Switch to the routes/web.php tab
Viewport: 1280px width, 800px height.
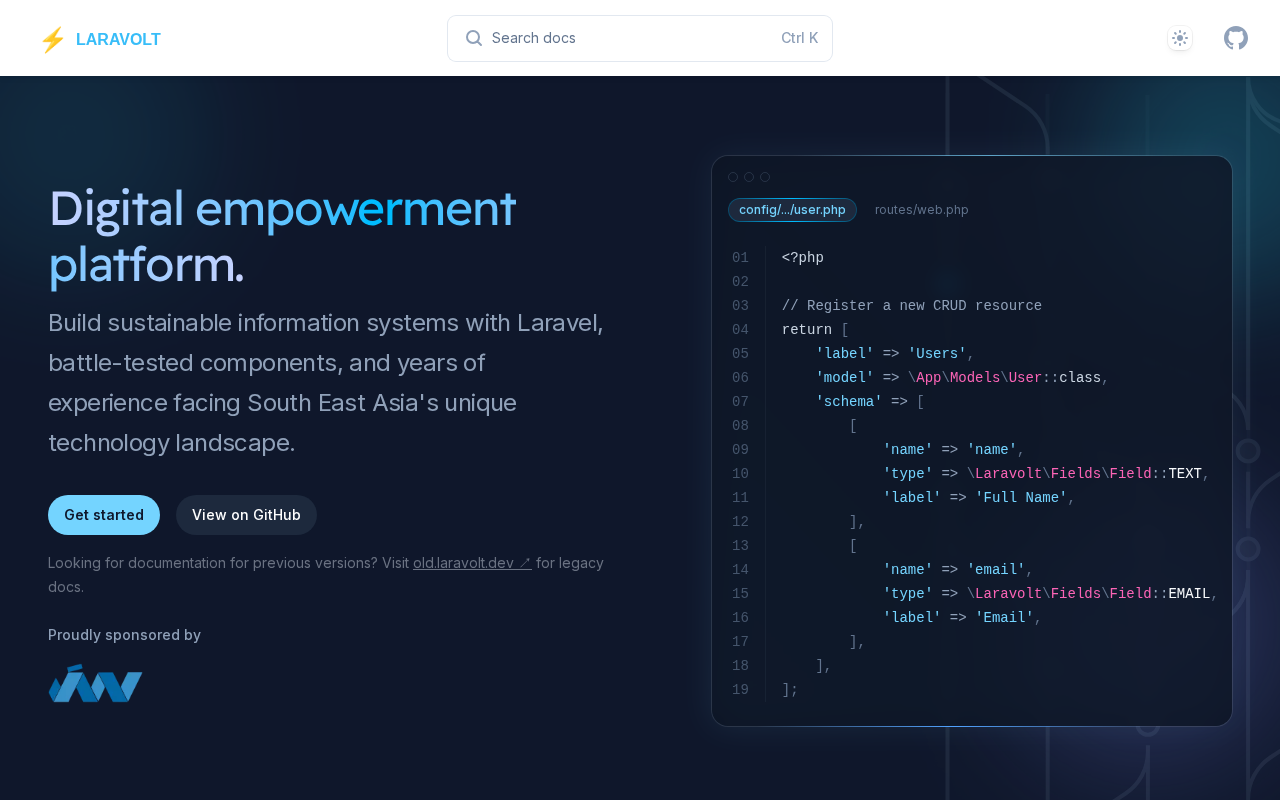point(922,210)
